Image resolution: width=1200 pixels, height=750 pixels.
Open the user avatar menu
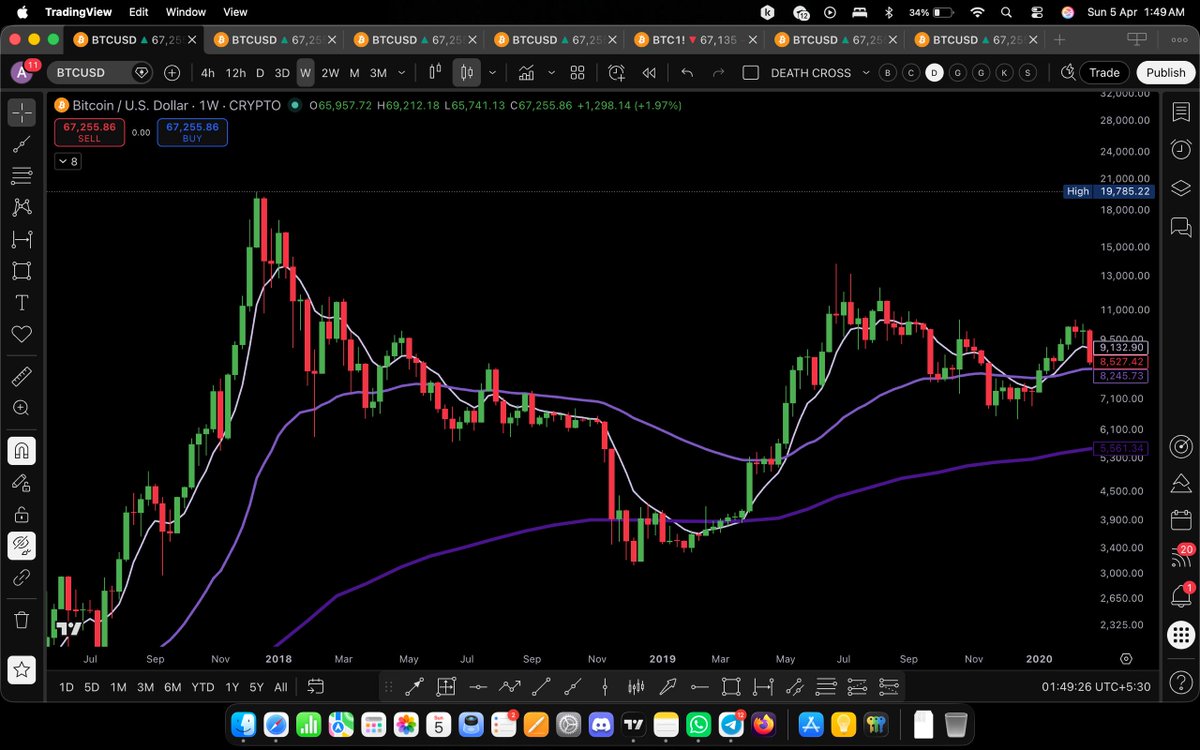tap(21, 72)
